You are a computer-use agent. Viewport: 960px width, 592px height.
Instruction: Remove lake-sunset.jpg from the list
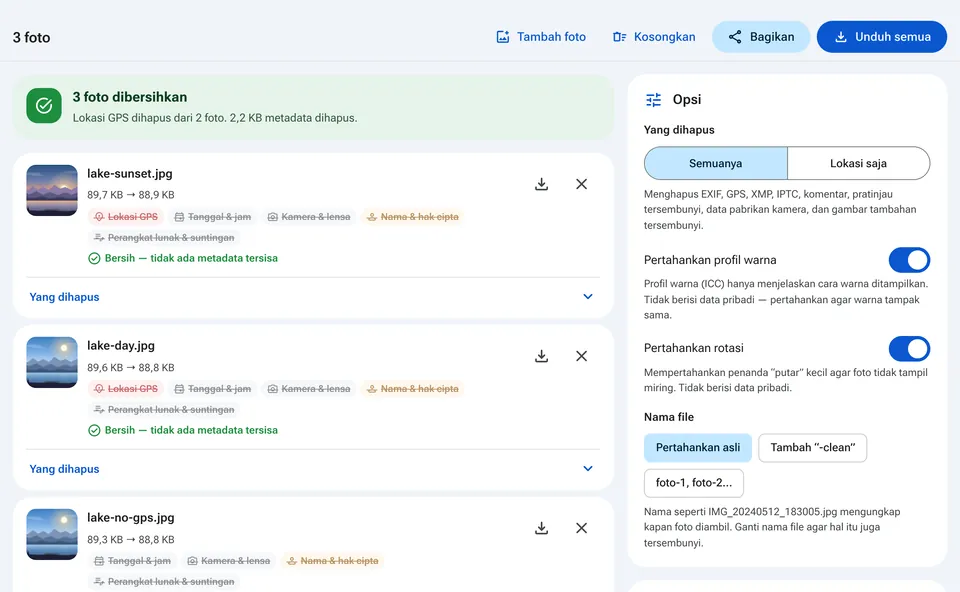(582, 184)
